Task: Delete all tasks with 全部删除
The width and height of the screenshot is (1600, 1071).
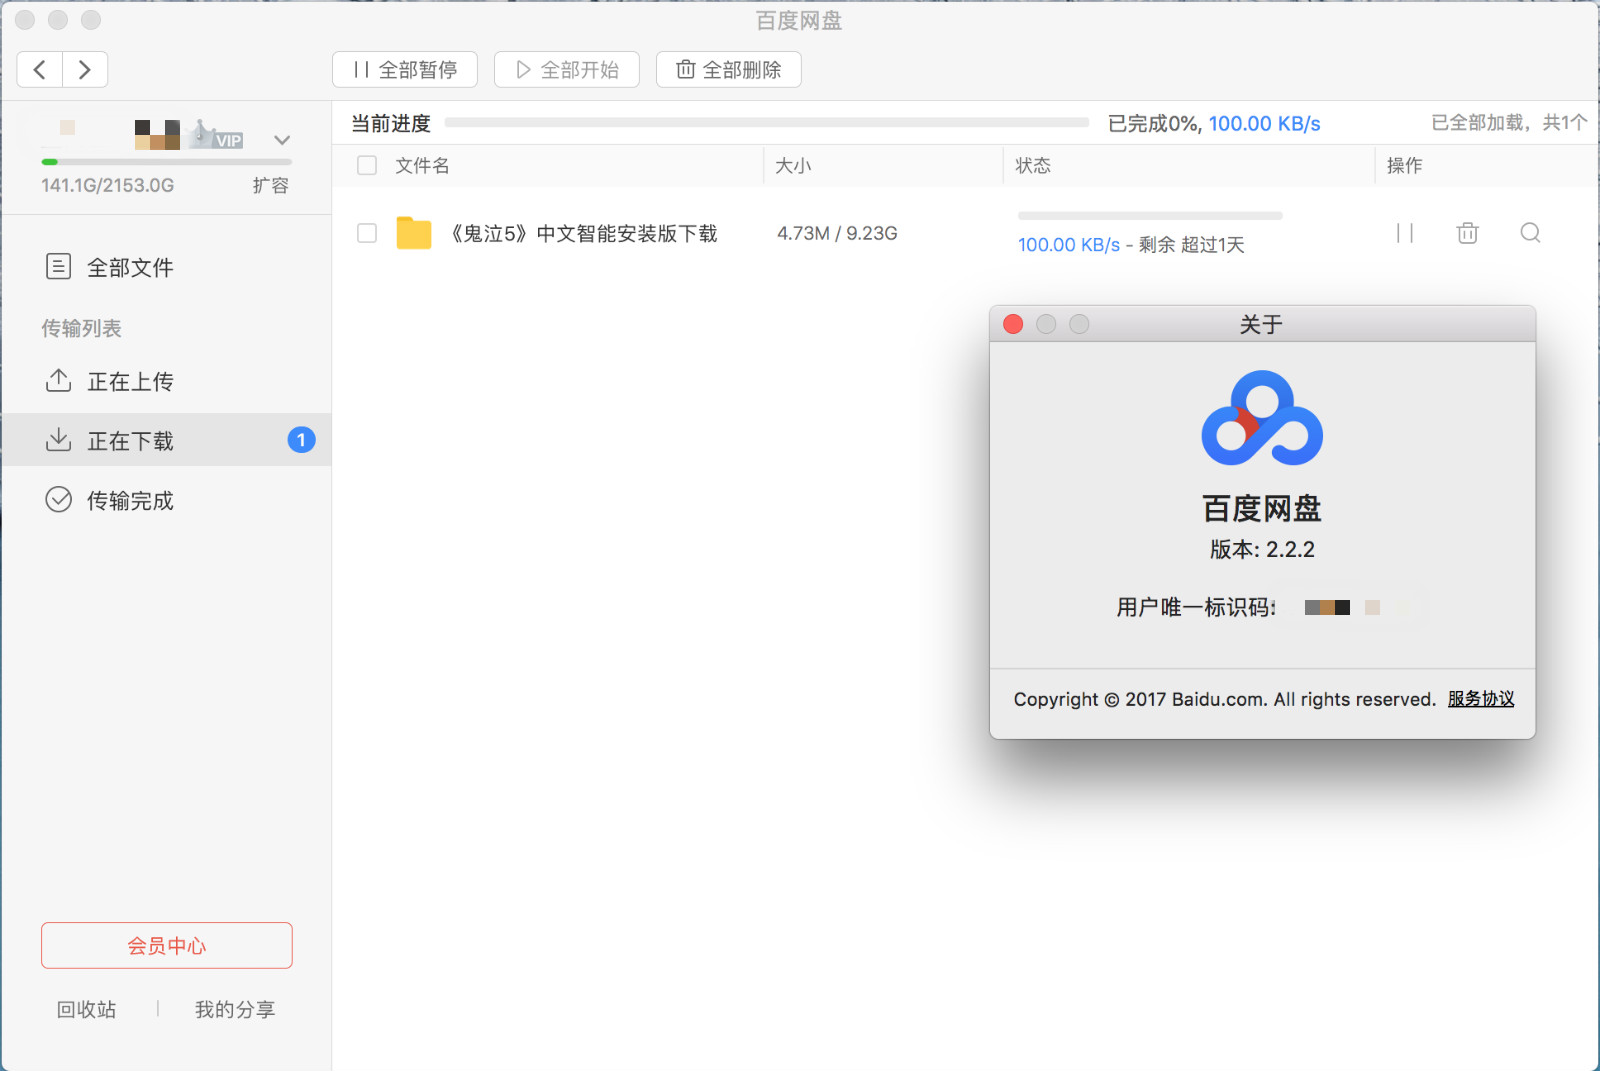Action: (729, 69)
